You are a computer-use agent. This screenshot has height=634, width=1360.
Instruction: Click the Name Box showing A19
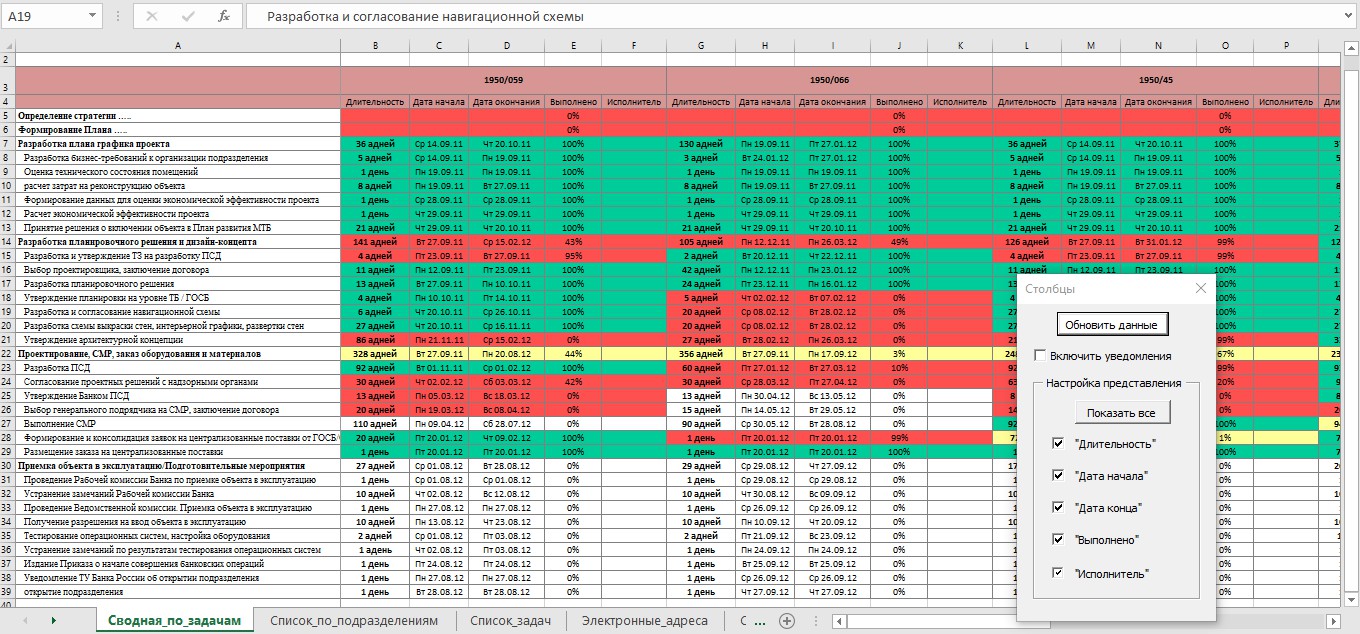point(44,16)
